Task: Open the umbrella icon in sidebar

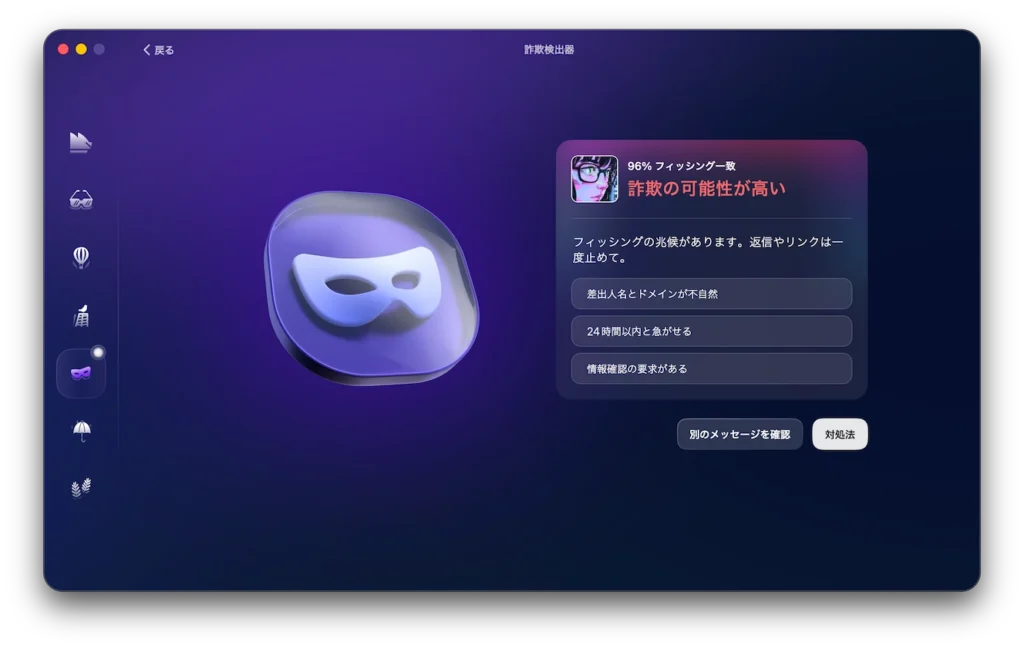Action: (x=82, y=431)
